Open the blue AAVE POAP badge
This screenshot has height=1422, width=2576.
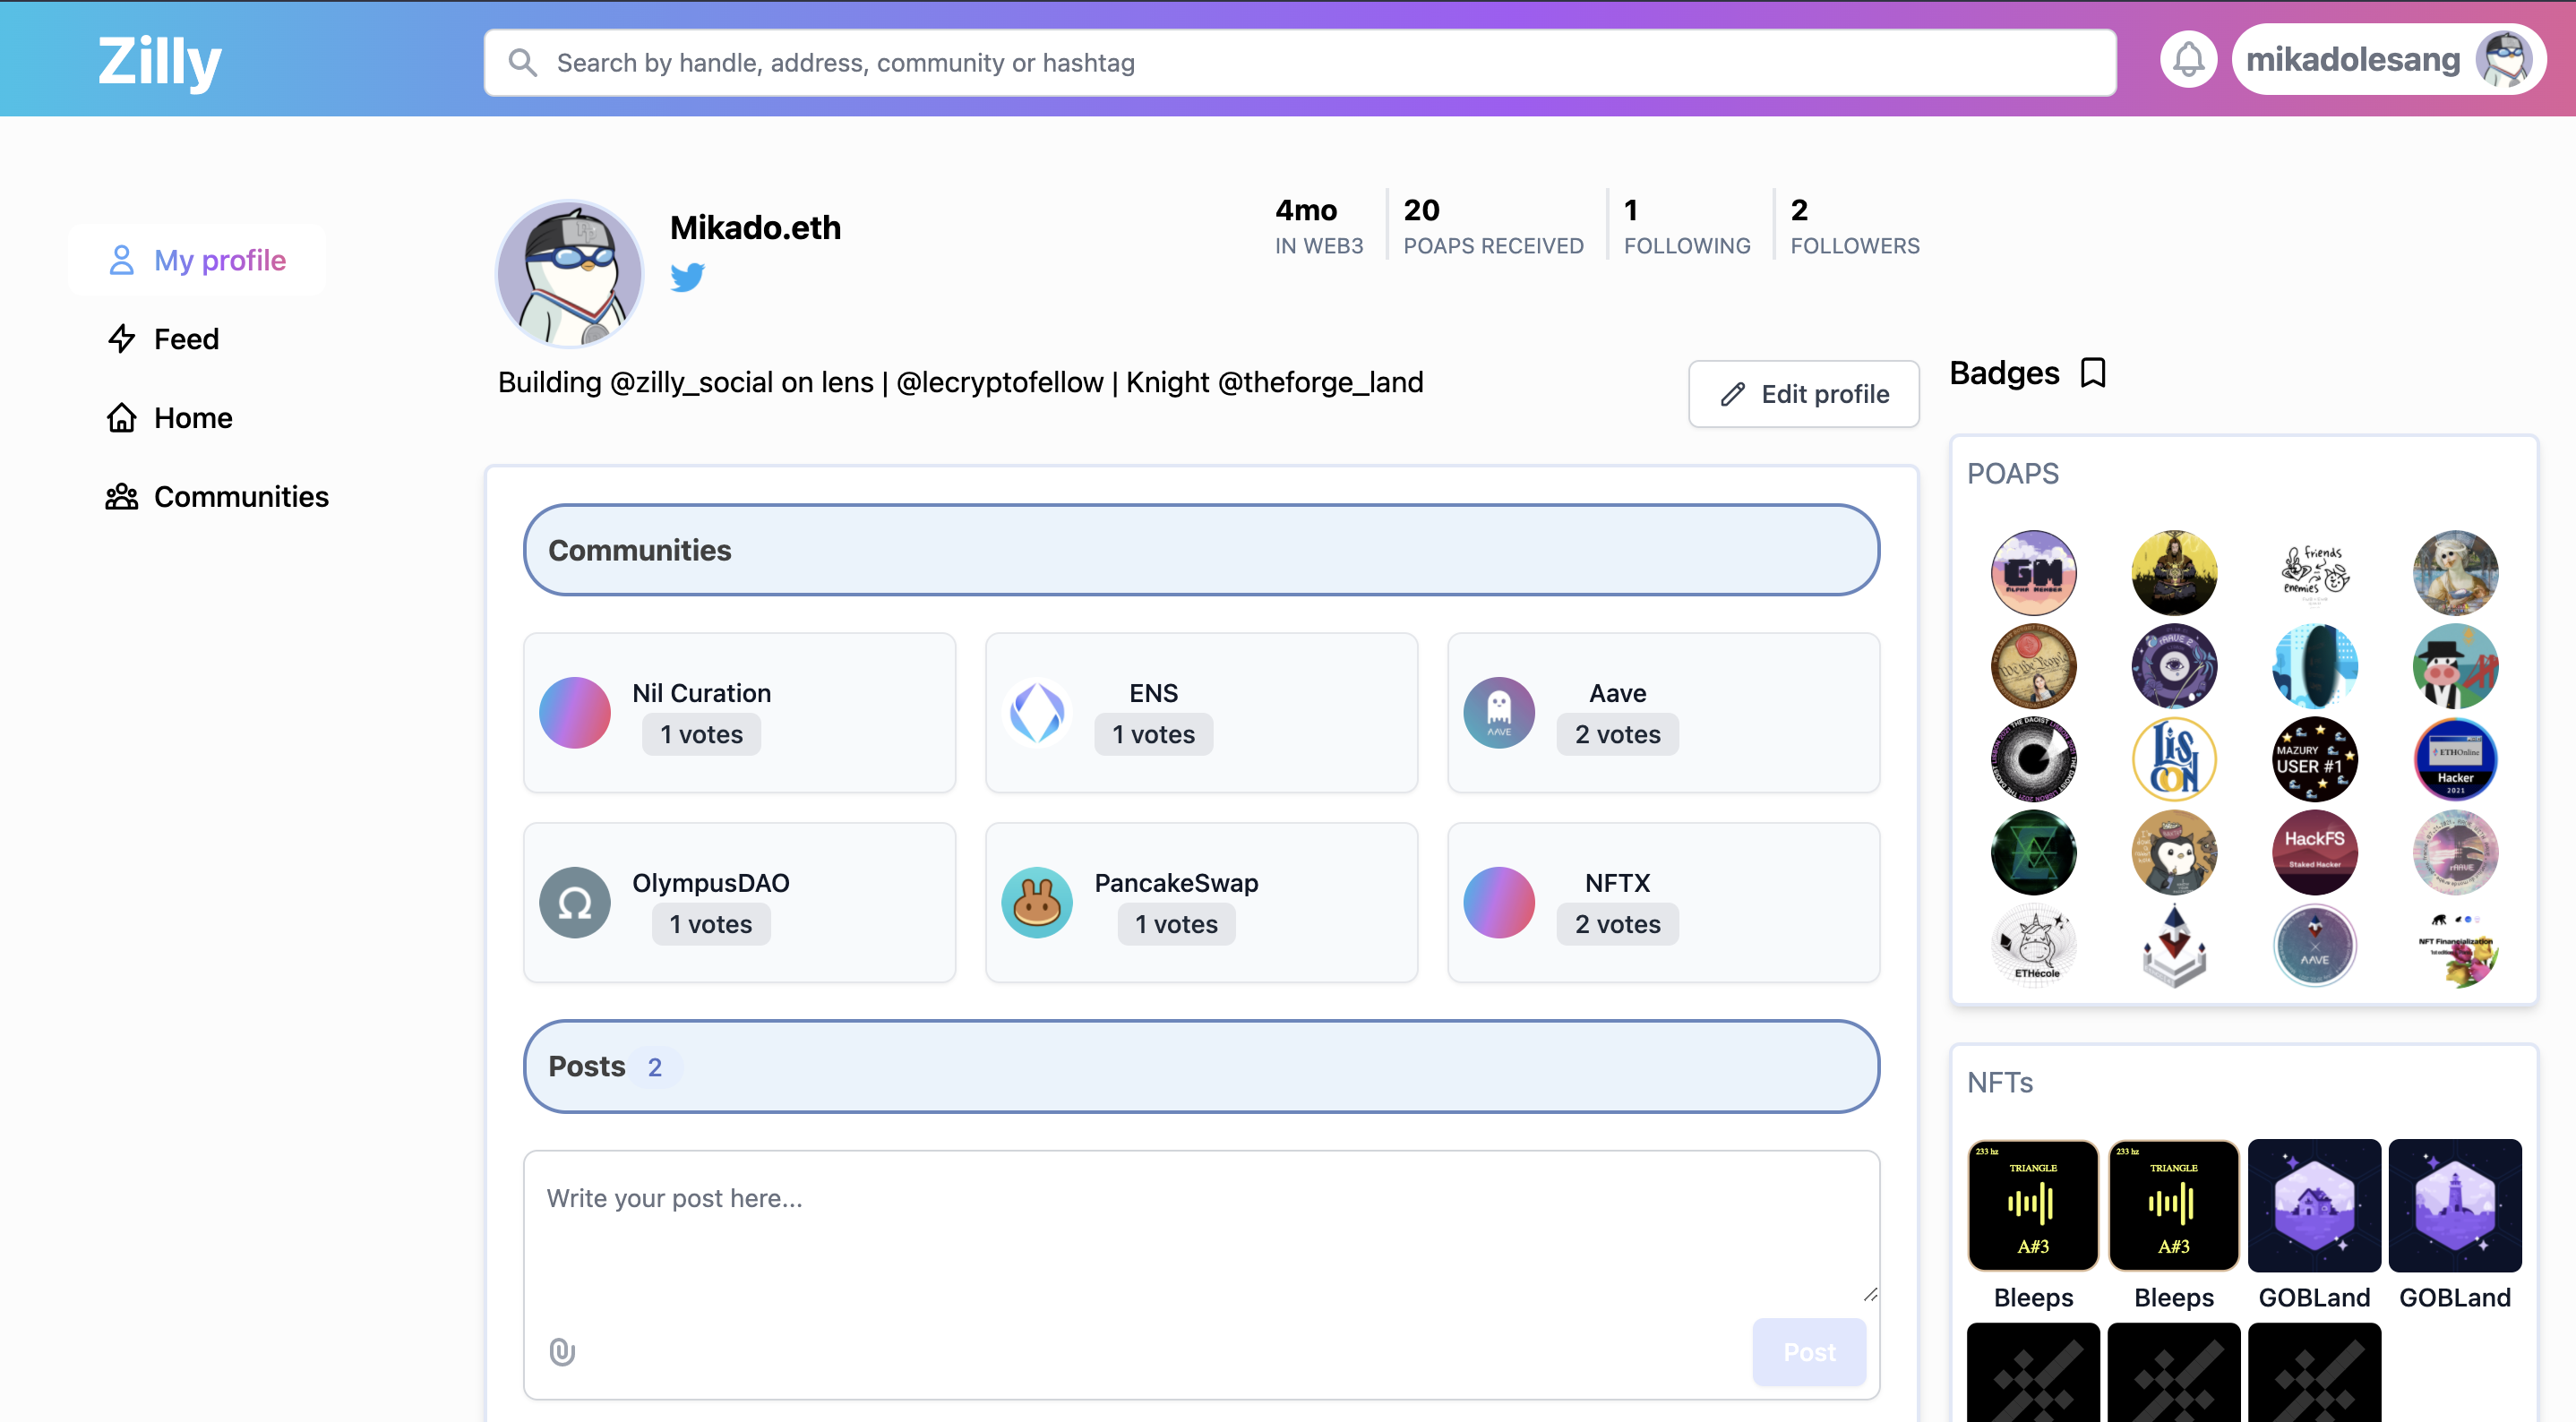coord(2314,946)
